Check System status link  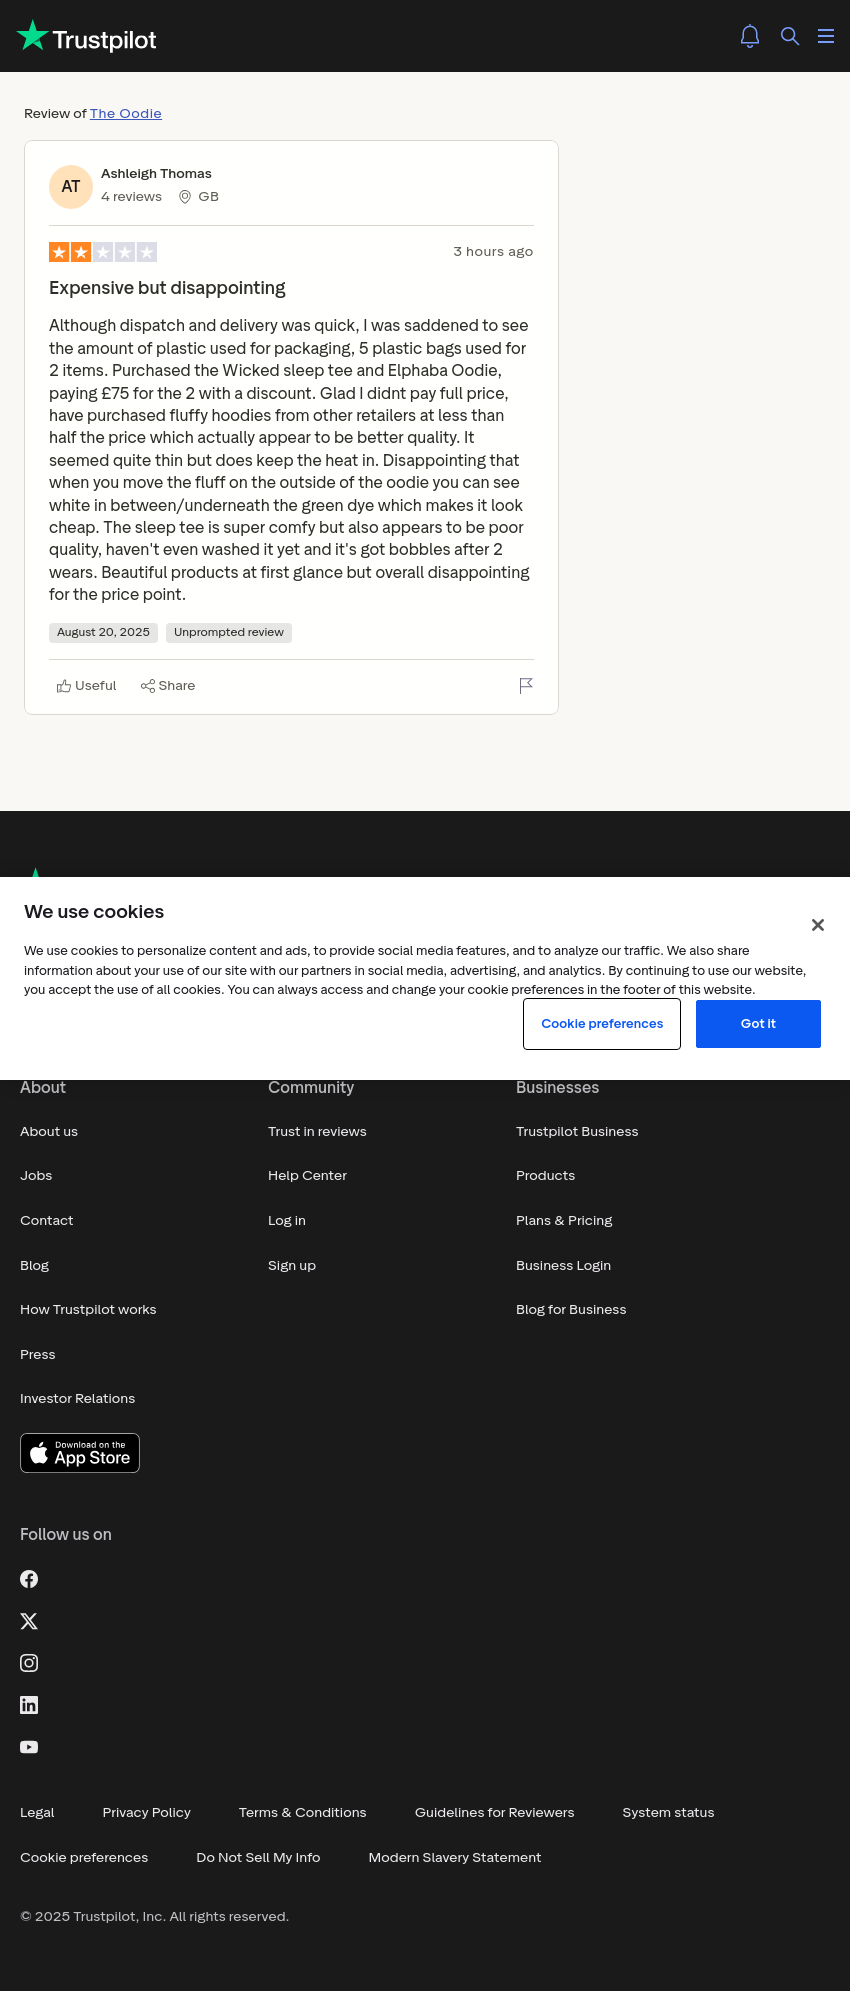[x=669, y=1813]
